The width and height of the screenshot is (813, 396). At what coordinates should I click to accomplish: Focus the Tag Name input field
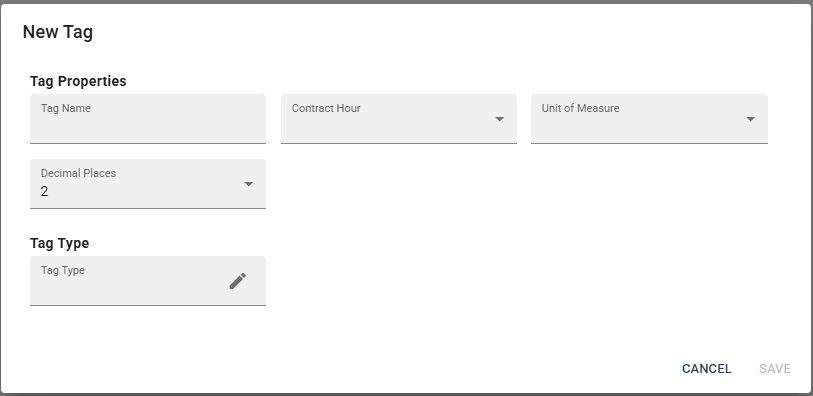click(x=148, y=119)
